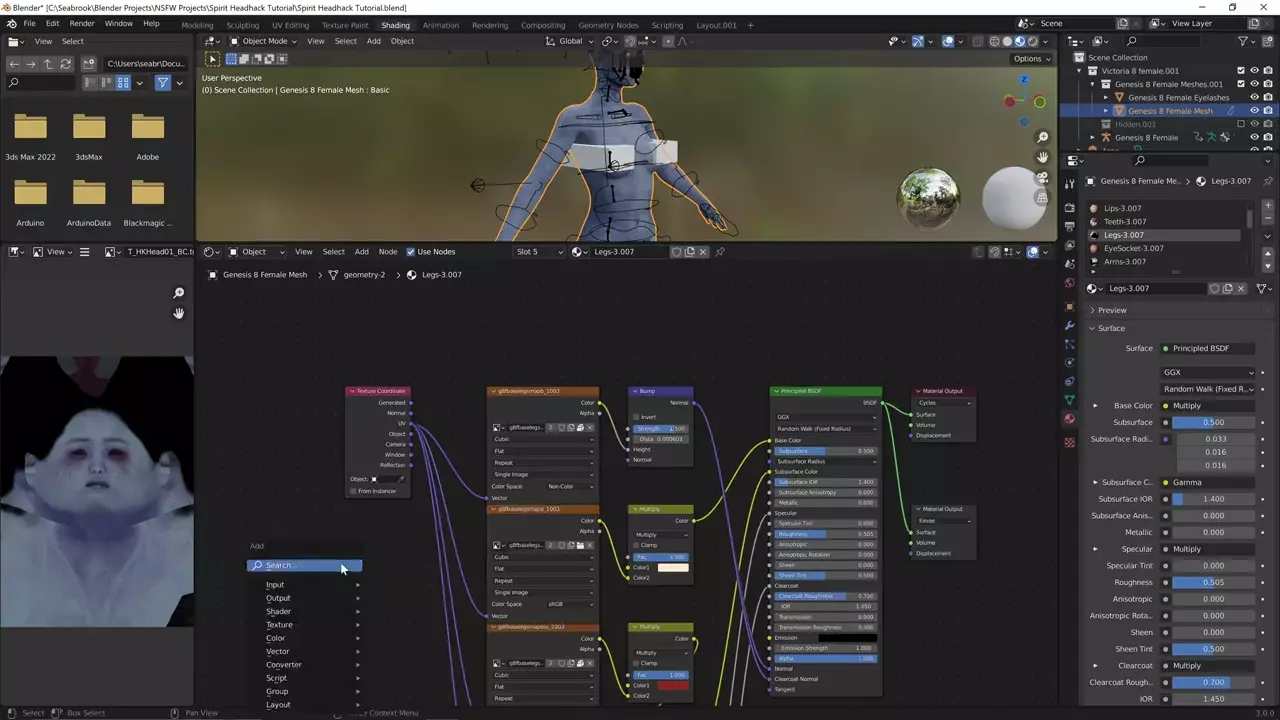Toggle the Use Nodes checkbox
This screenshot has width=1280, height=720.
pos(410,252)
